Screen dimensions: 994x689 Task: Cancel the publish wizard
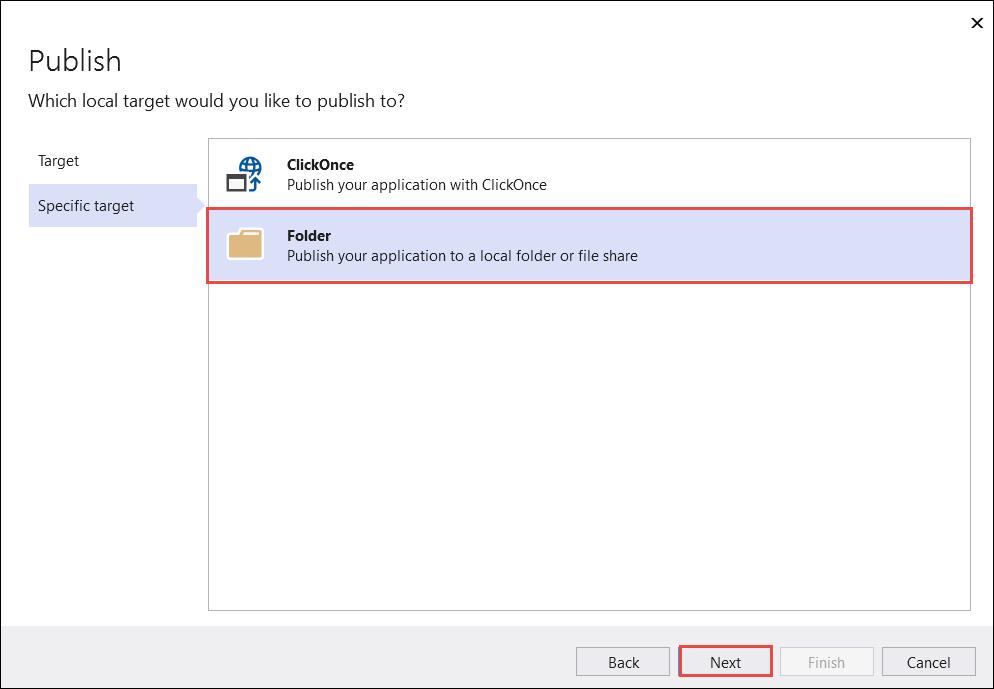[x=928, y=662]
